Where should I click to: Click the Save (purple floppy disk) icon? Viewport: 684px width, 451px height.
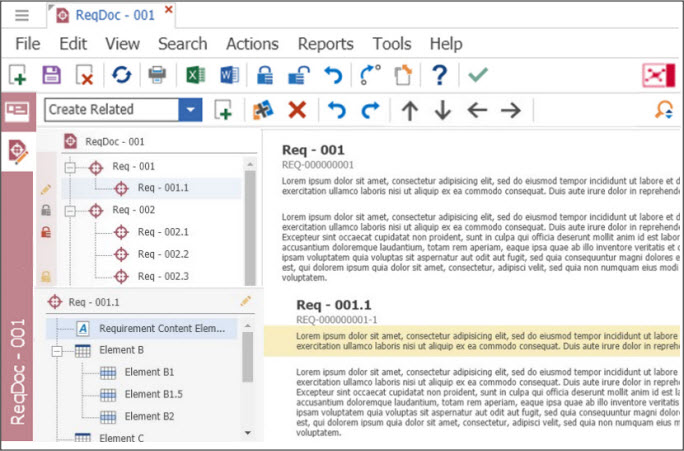pos(51,75)
